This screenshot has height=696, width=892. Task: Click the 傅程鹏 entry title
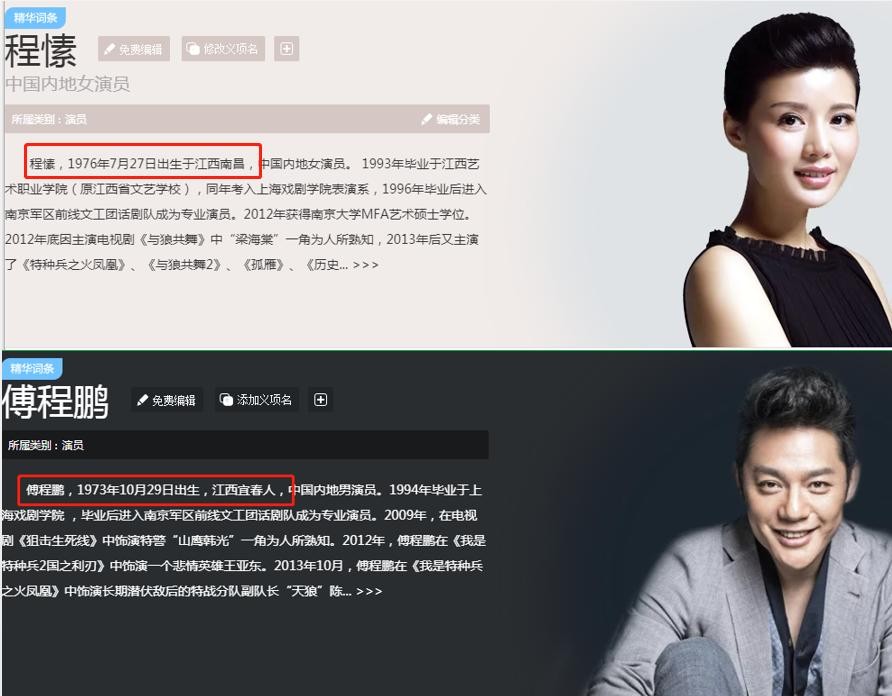(x=55, y=402)
